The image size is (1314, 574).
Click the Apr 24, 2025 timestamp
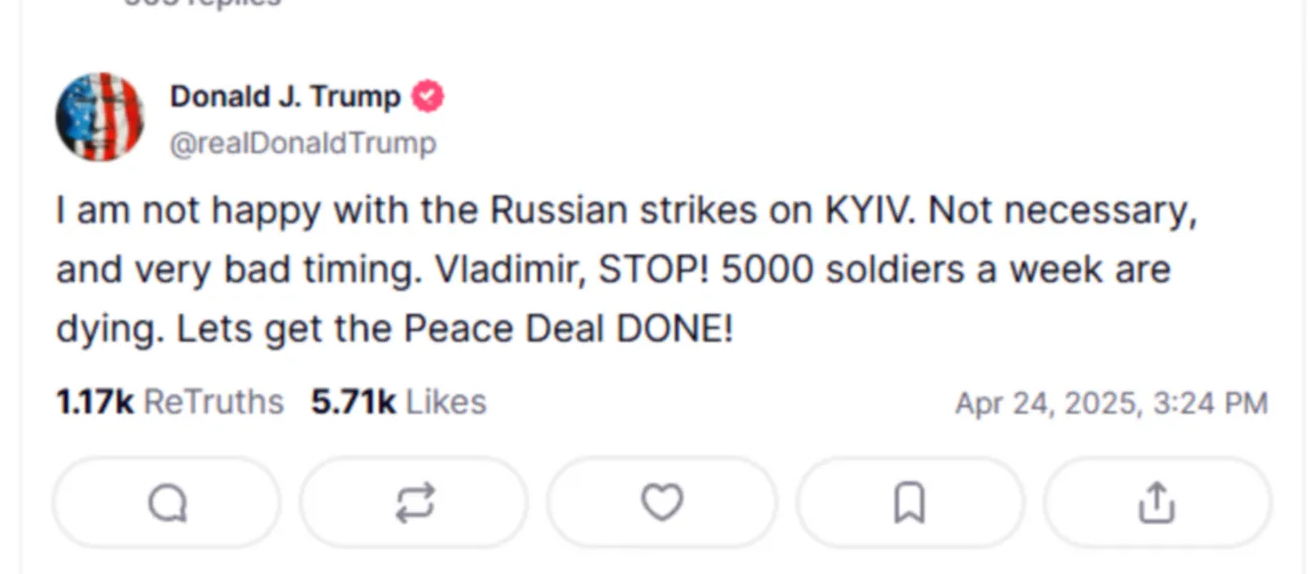1111,403
